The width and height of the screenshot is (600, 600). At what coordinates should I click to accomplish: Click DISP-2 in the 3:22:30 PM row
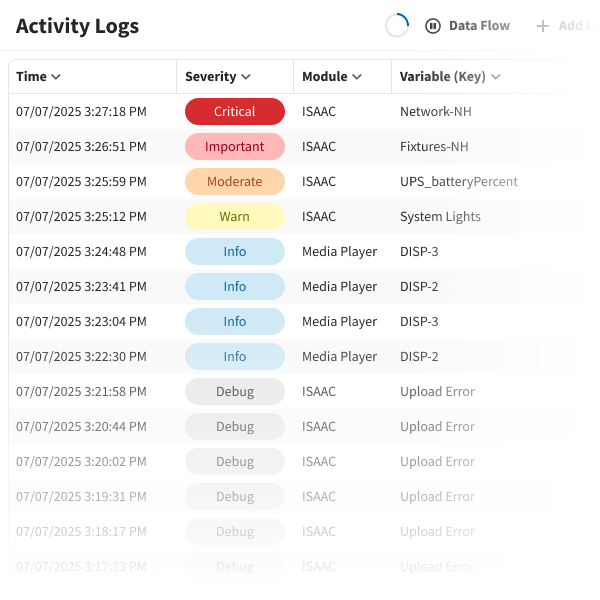pyautogui.click(x=419, y=357)
